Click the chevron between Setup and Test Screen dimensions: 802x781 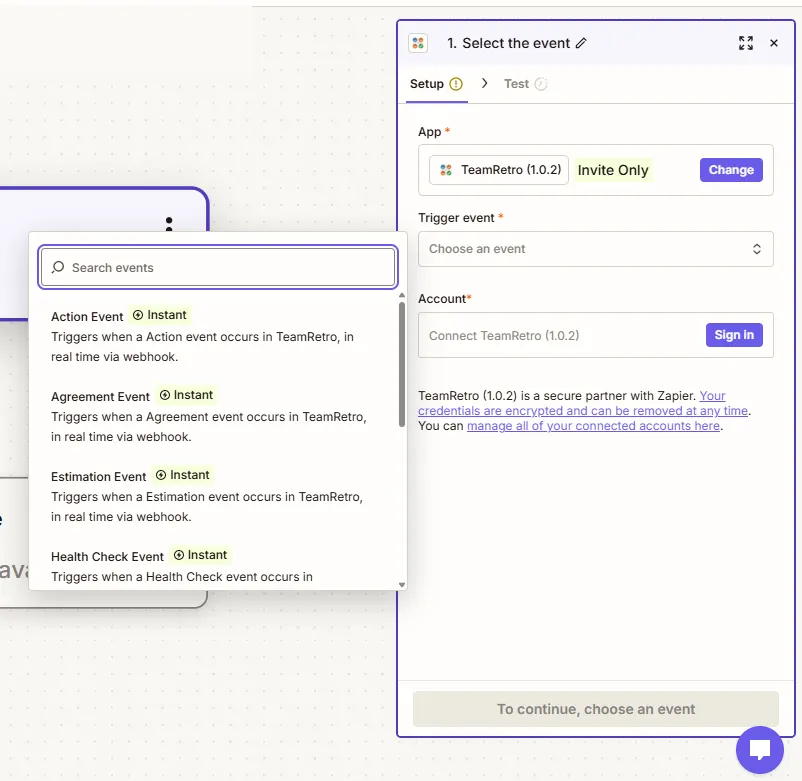(484, 83)
